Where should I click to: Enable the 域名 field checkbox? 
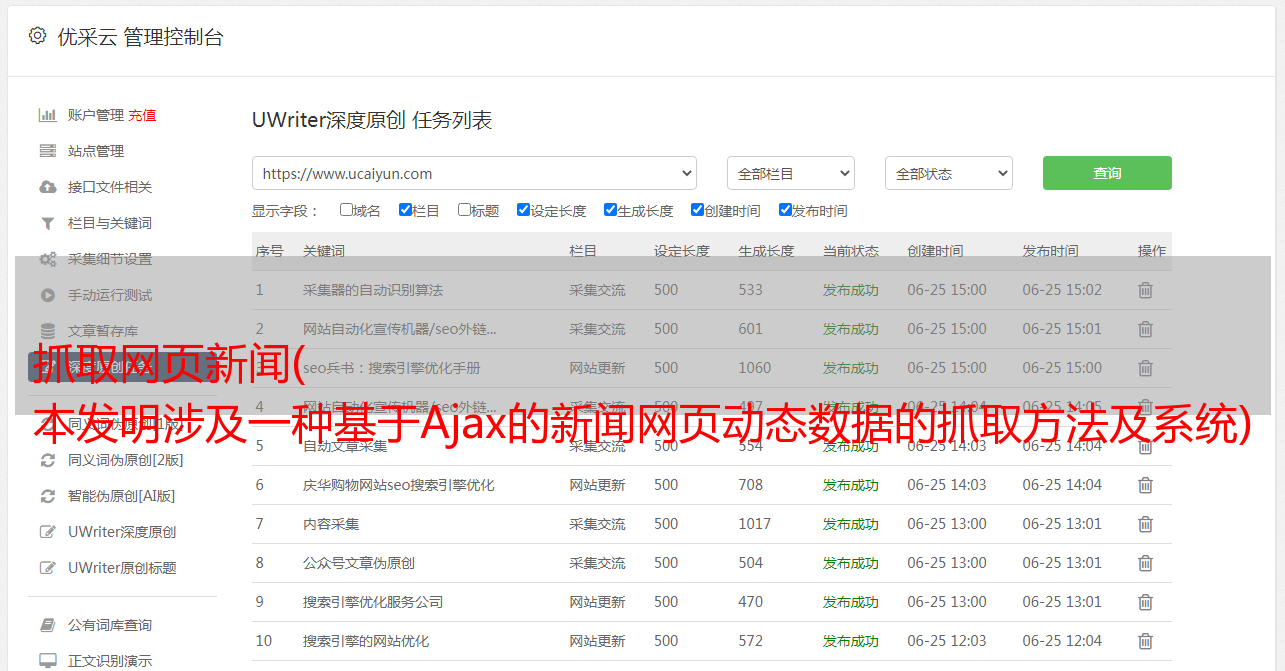pyautogui.click(x=346, y=210)
